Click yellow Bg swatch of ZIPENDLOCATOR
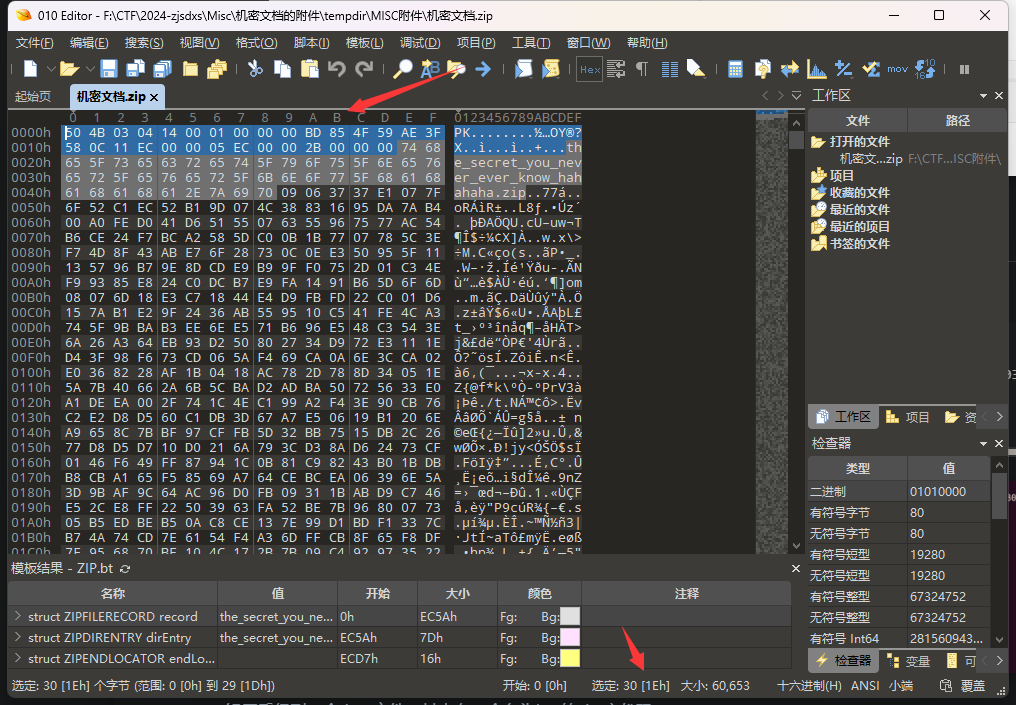 (x=569, y=658)
